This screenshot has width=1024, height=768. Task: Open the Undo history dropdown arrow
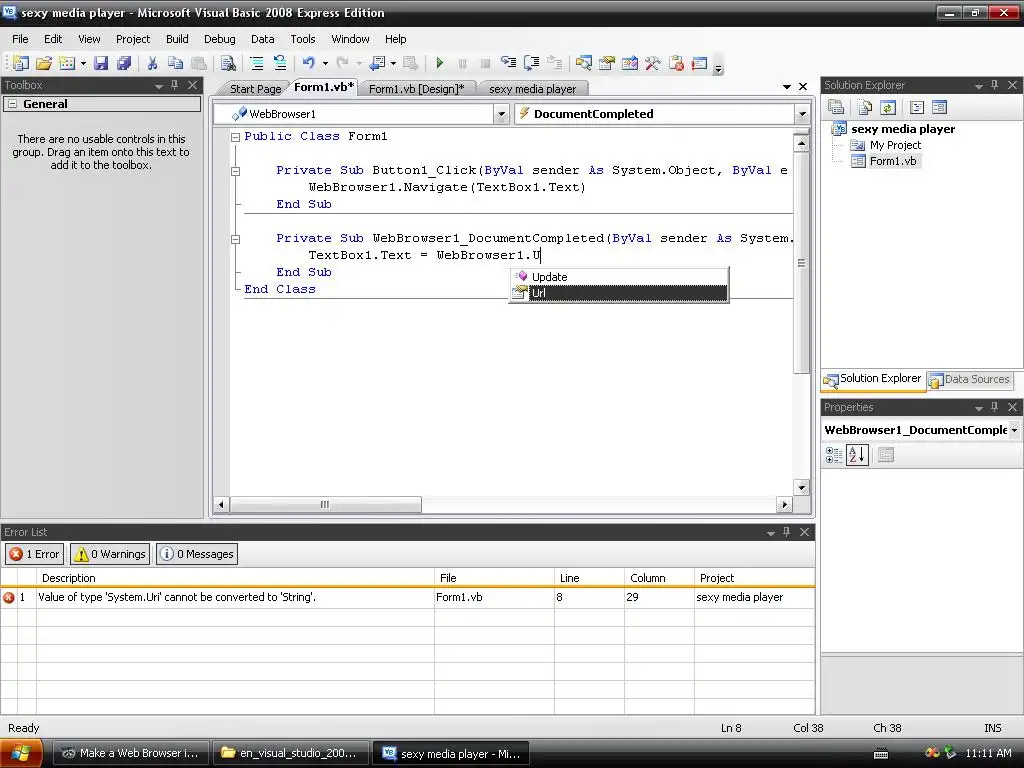(x=325, y=63)
